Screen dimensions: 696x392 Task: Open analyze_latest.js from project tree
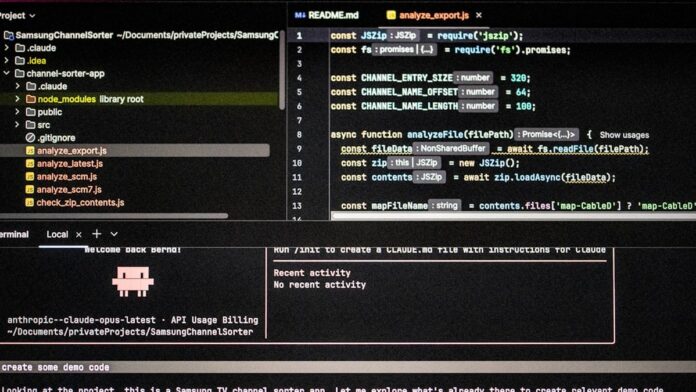click(x=70, y=163)
